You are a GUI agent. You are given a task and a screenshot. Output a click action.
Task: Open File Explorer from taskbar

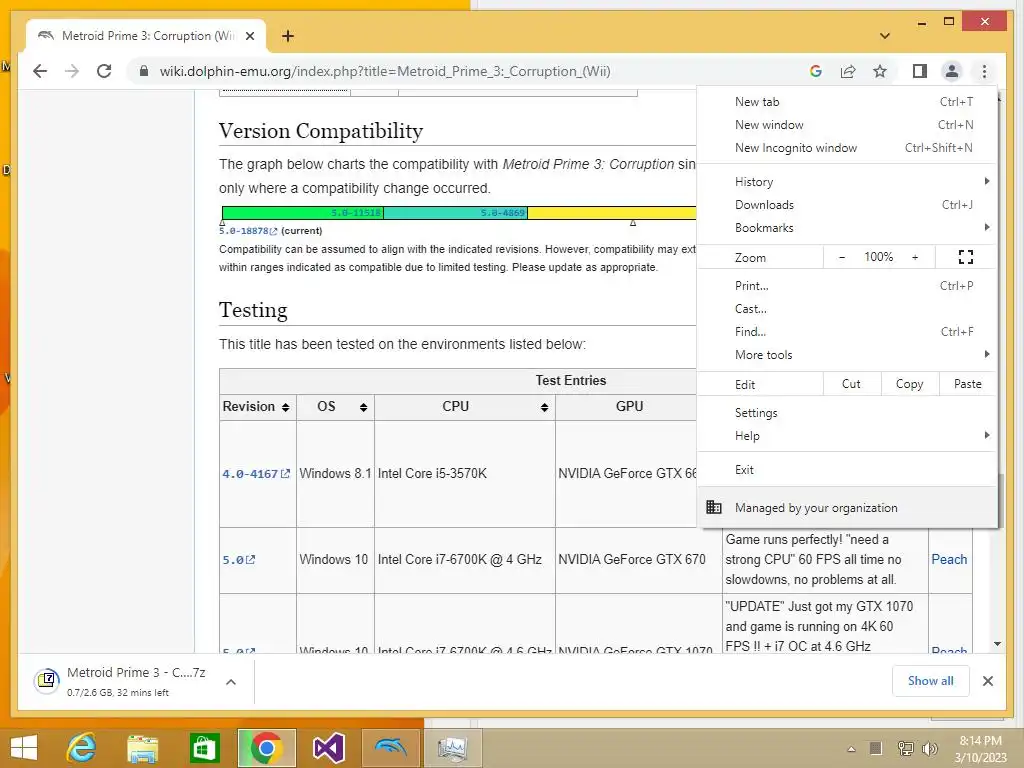click(142, 748)
